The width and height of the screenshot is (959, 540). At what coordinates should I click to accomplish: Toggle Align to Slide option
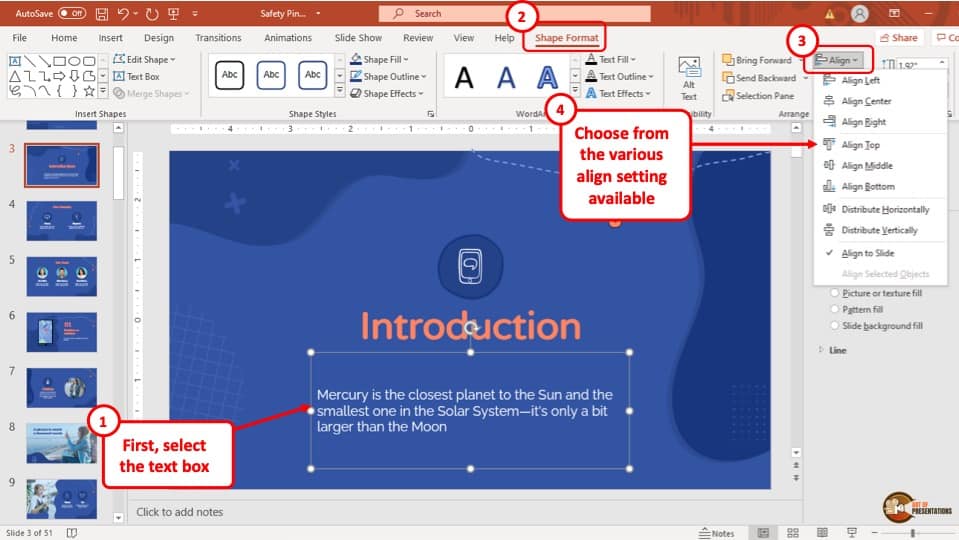pos(867,253)
